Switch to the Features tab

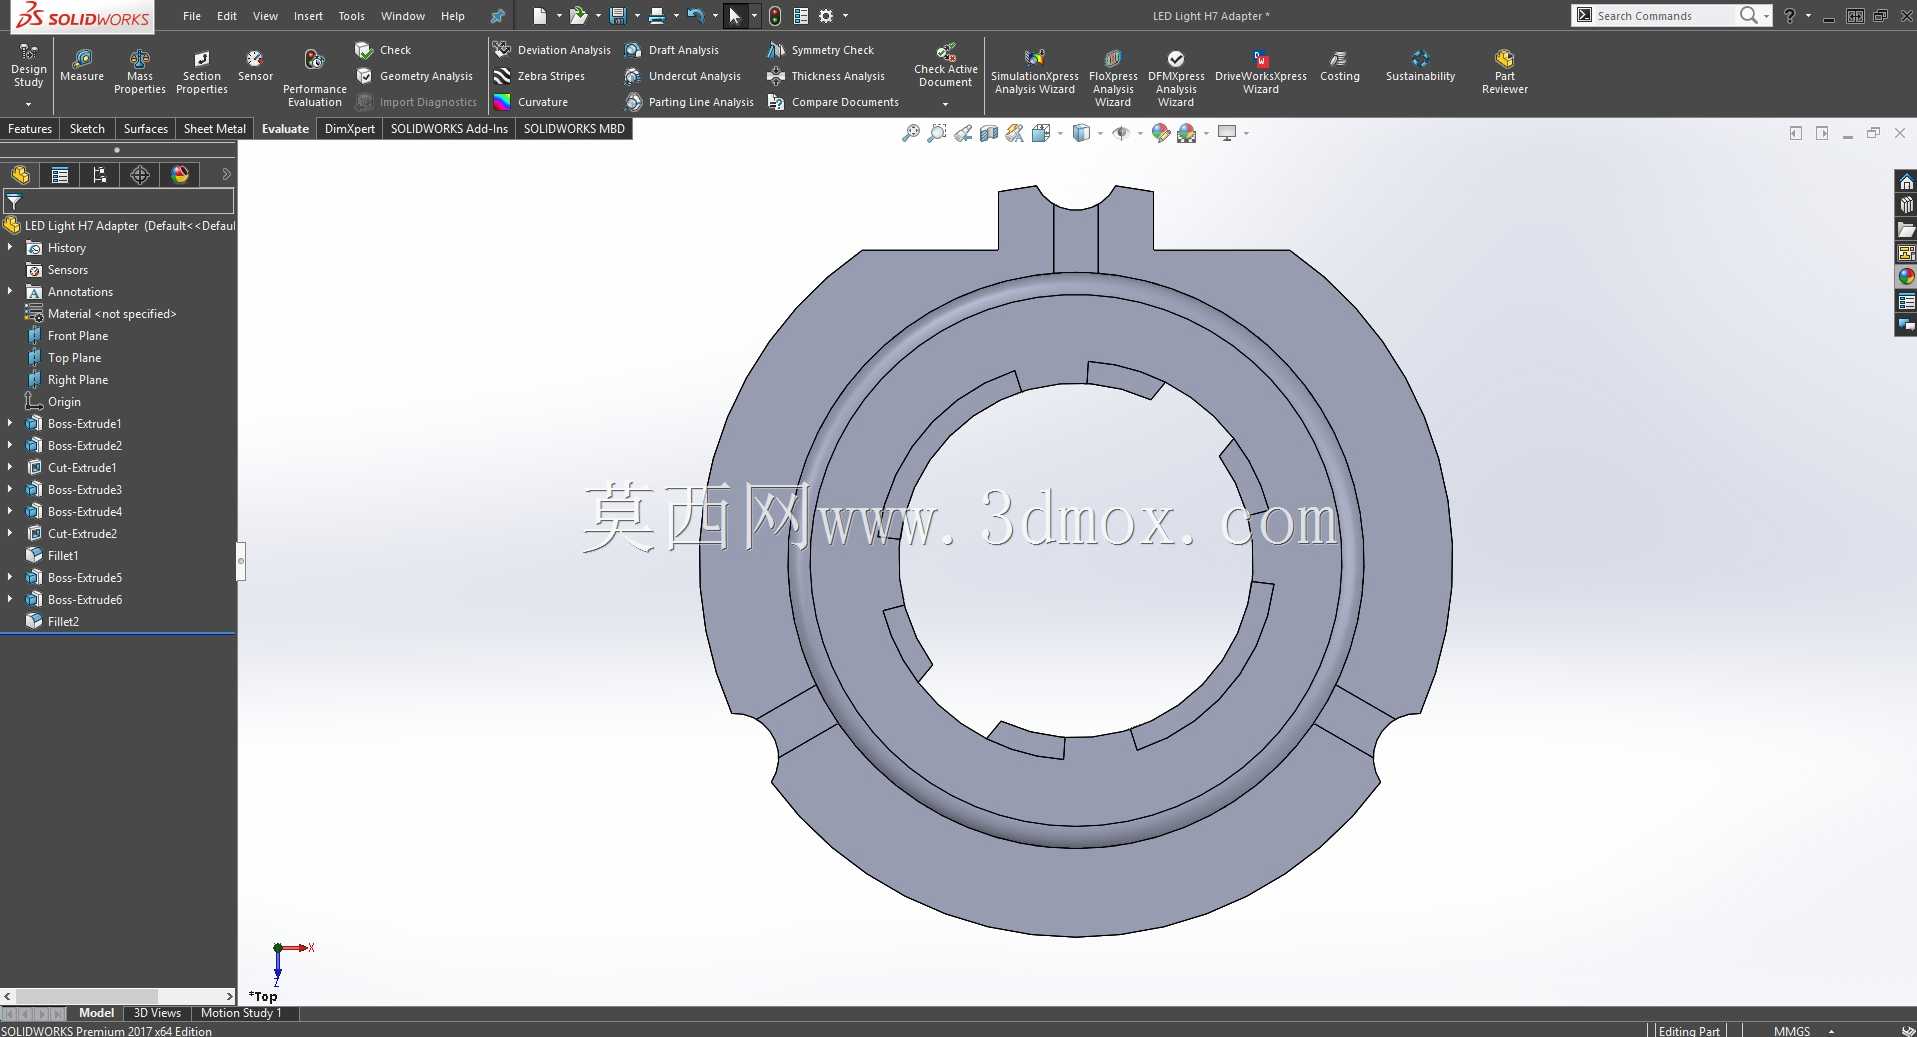(x=30, y=129)
